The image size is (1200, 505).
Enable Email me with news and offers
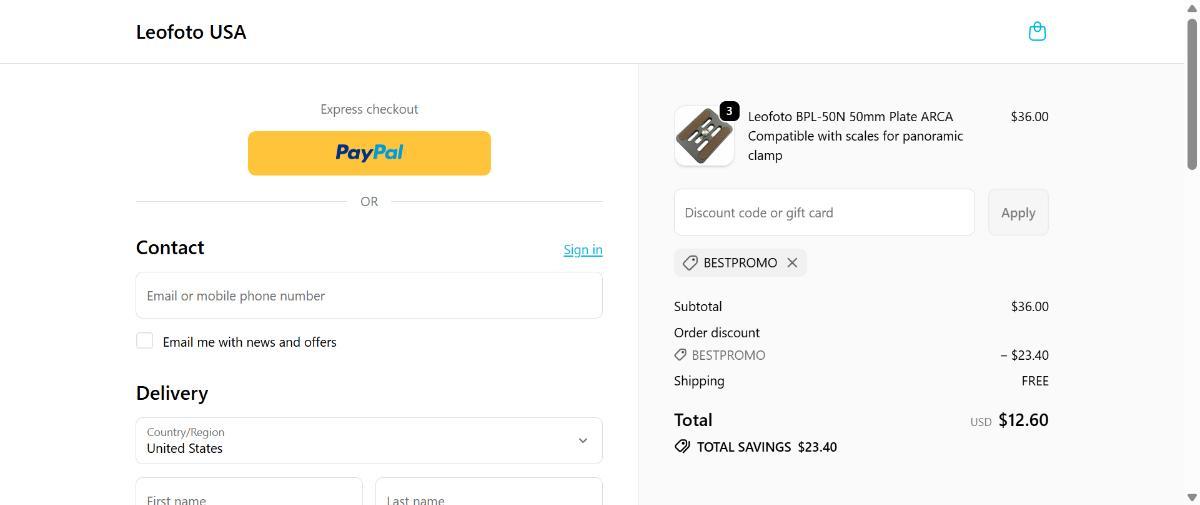tap(145, 341)
